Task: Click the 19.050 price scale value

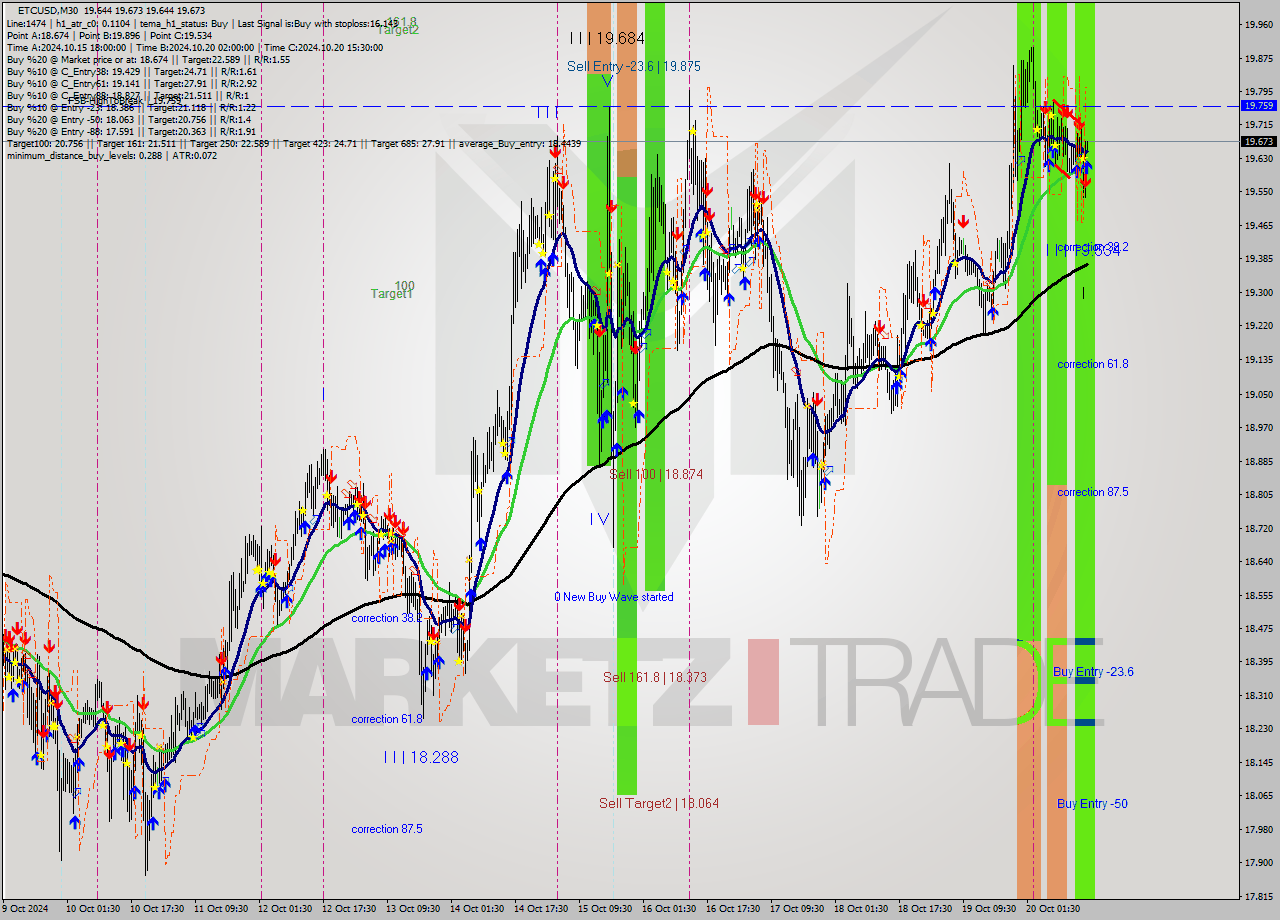Action: pos(1258,394)
